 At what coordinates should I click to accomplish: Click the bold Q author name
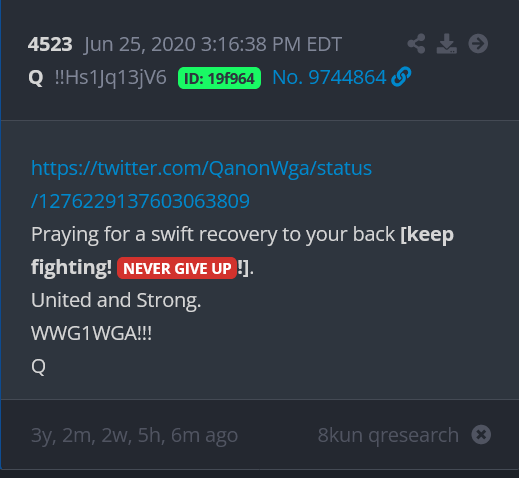pos(36,78)
